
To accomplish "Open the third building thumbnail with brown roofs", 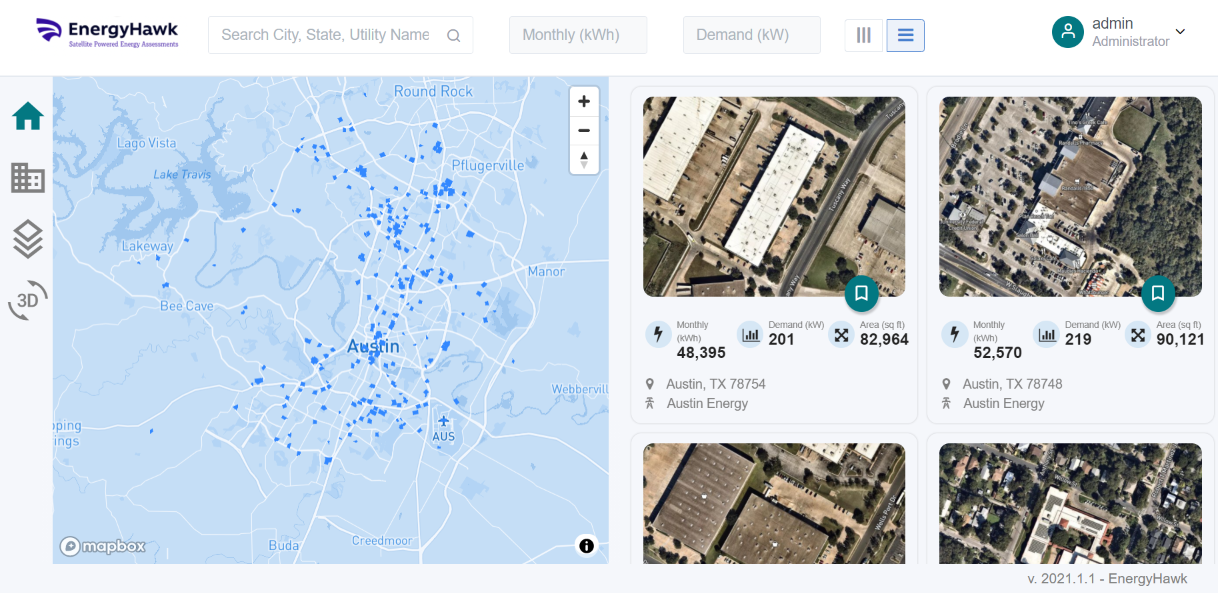I will 774,503.
